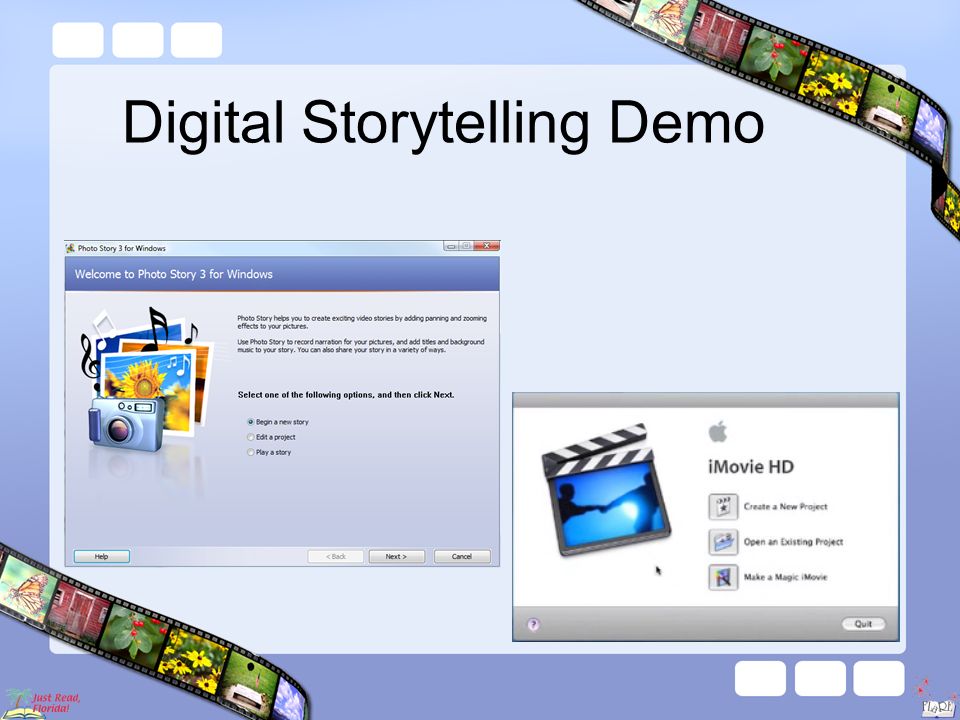The width and height of the screenshot is (960, 720).
Task: Click the Just Read, Florida! logo
Action: coord(42,703)
